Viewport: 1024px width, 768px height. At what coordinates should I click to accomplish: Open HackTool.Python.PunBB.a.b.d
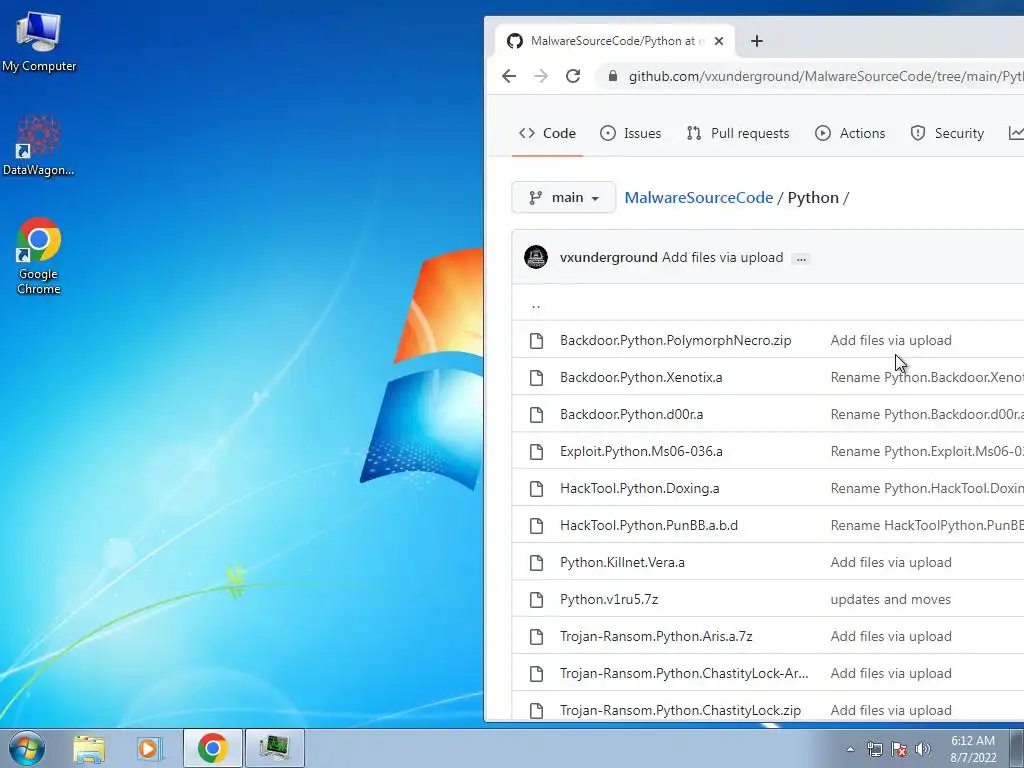point(648,525)
